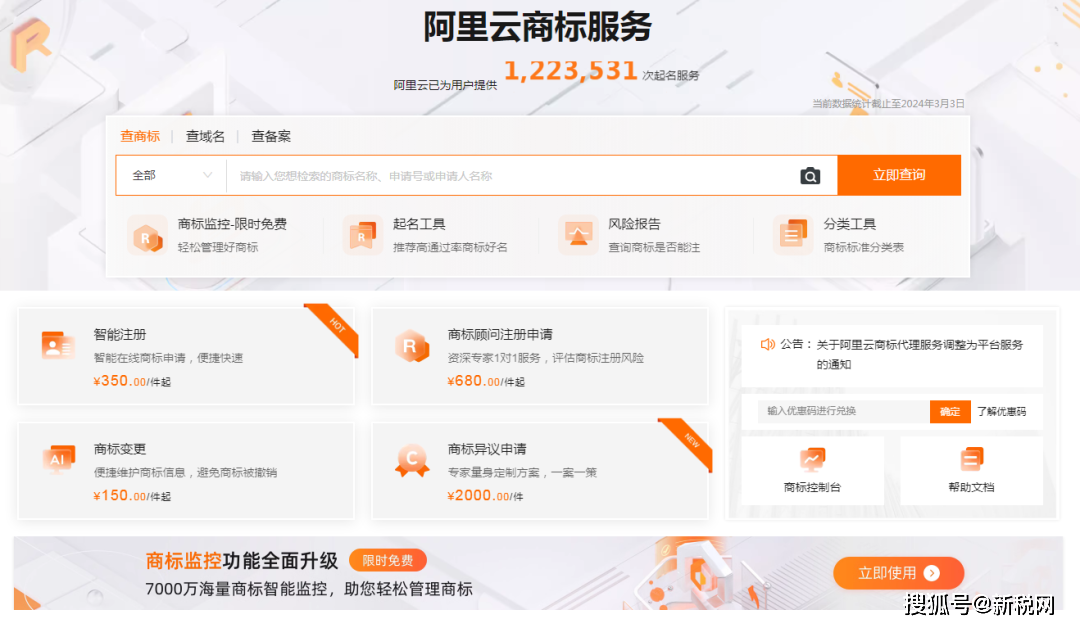Open the 商标控制台 icon
Viewport: 1080px width, 628px height.
[812, 459]
